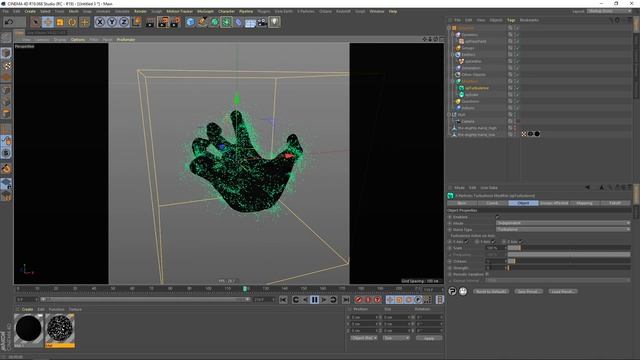
Task: Click the Undo arrow icon
Action: click(x=9, y=22)
